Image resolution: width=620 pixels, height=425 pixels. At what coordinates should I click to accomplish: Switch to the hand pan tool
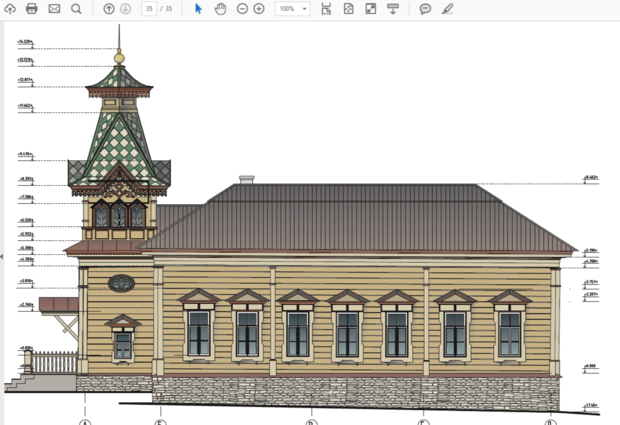(220, 8)
